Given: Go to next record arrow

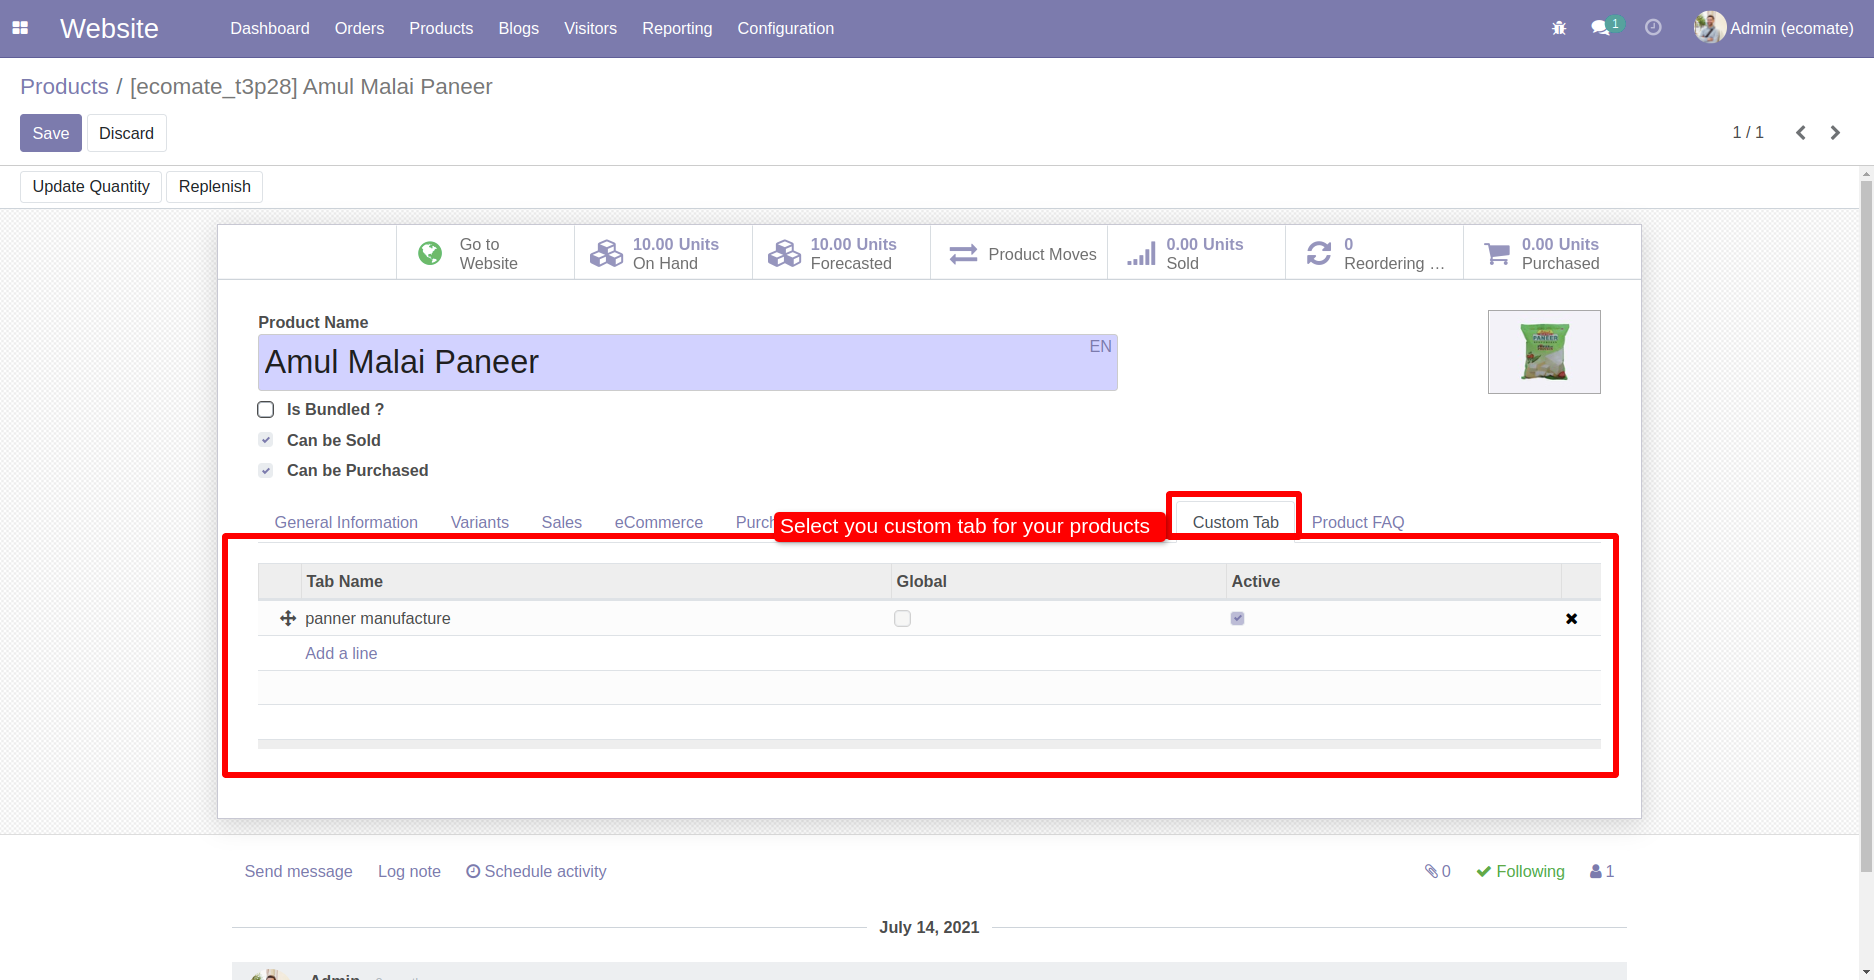Looking at the screenshot, I should pyautogui.click(x=1835, y=133).
